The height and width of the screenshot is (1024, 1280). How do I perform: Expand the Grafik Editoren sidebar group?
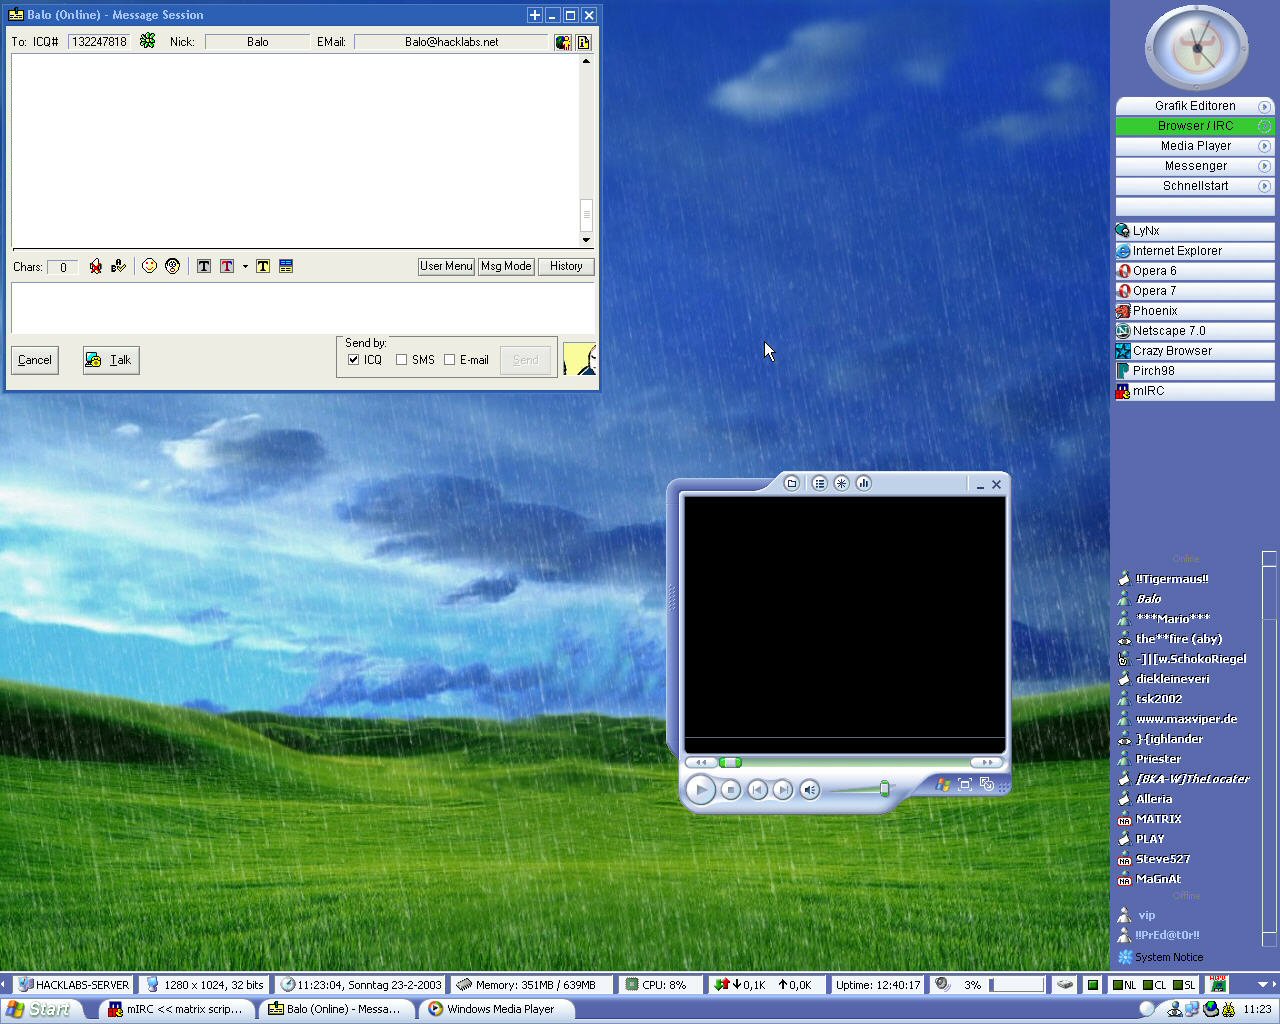(x=1264, y=106)
